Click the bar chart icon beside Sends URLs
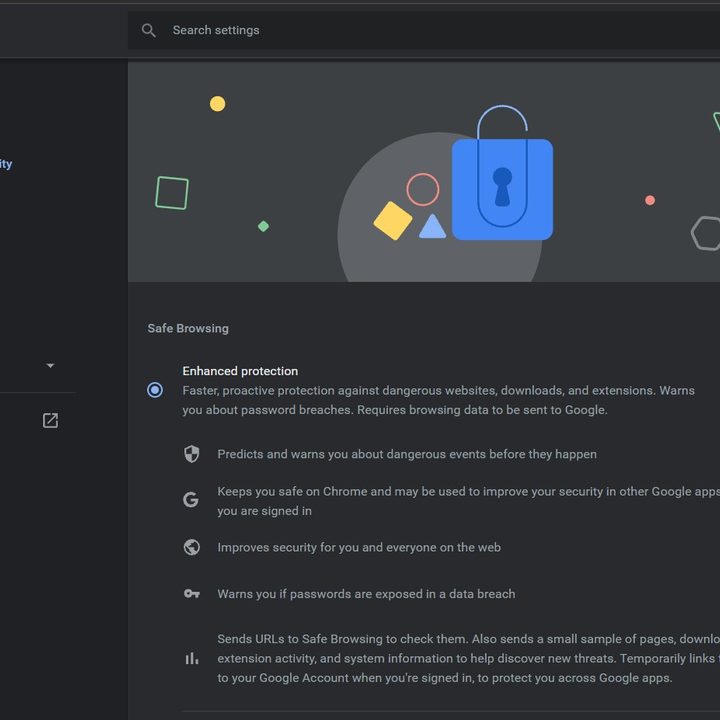The image size is (720, 720). coord(191,658)
